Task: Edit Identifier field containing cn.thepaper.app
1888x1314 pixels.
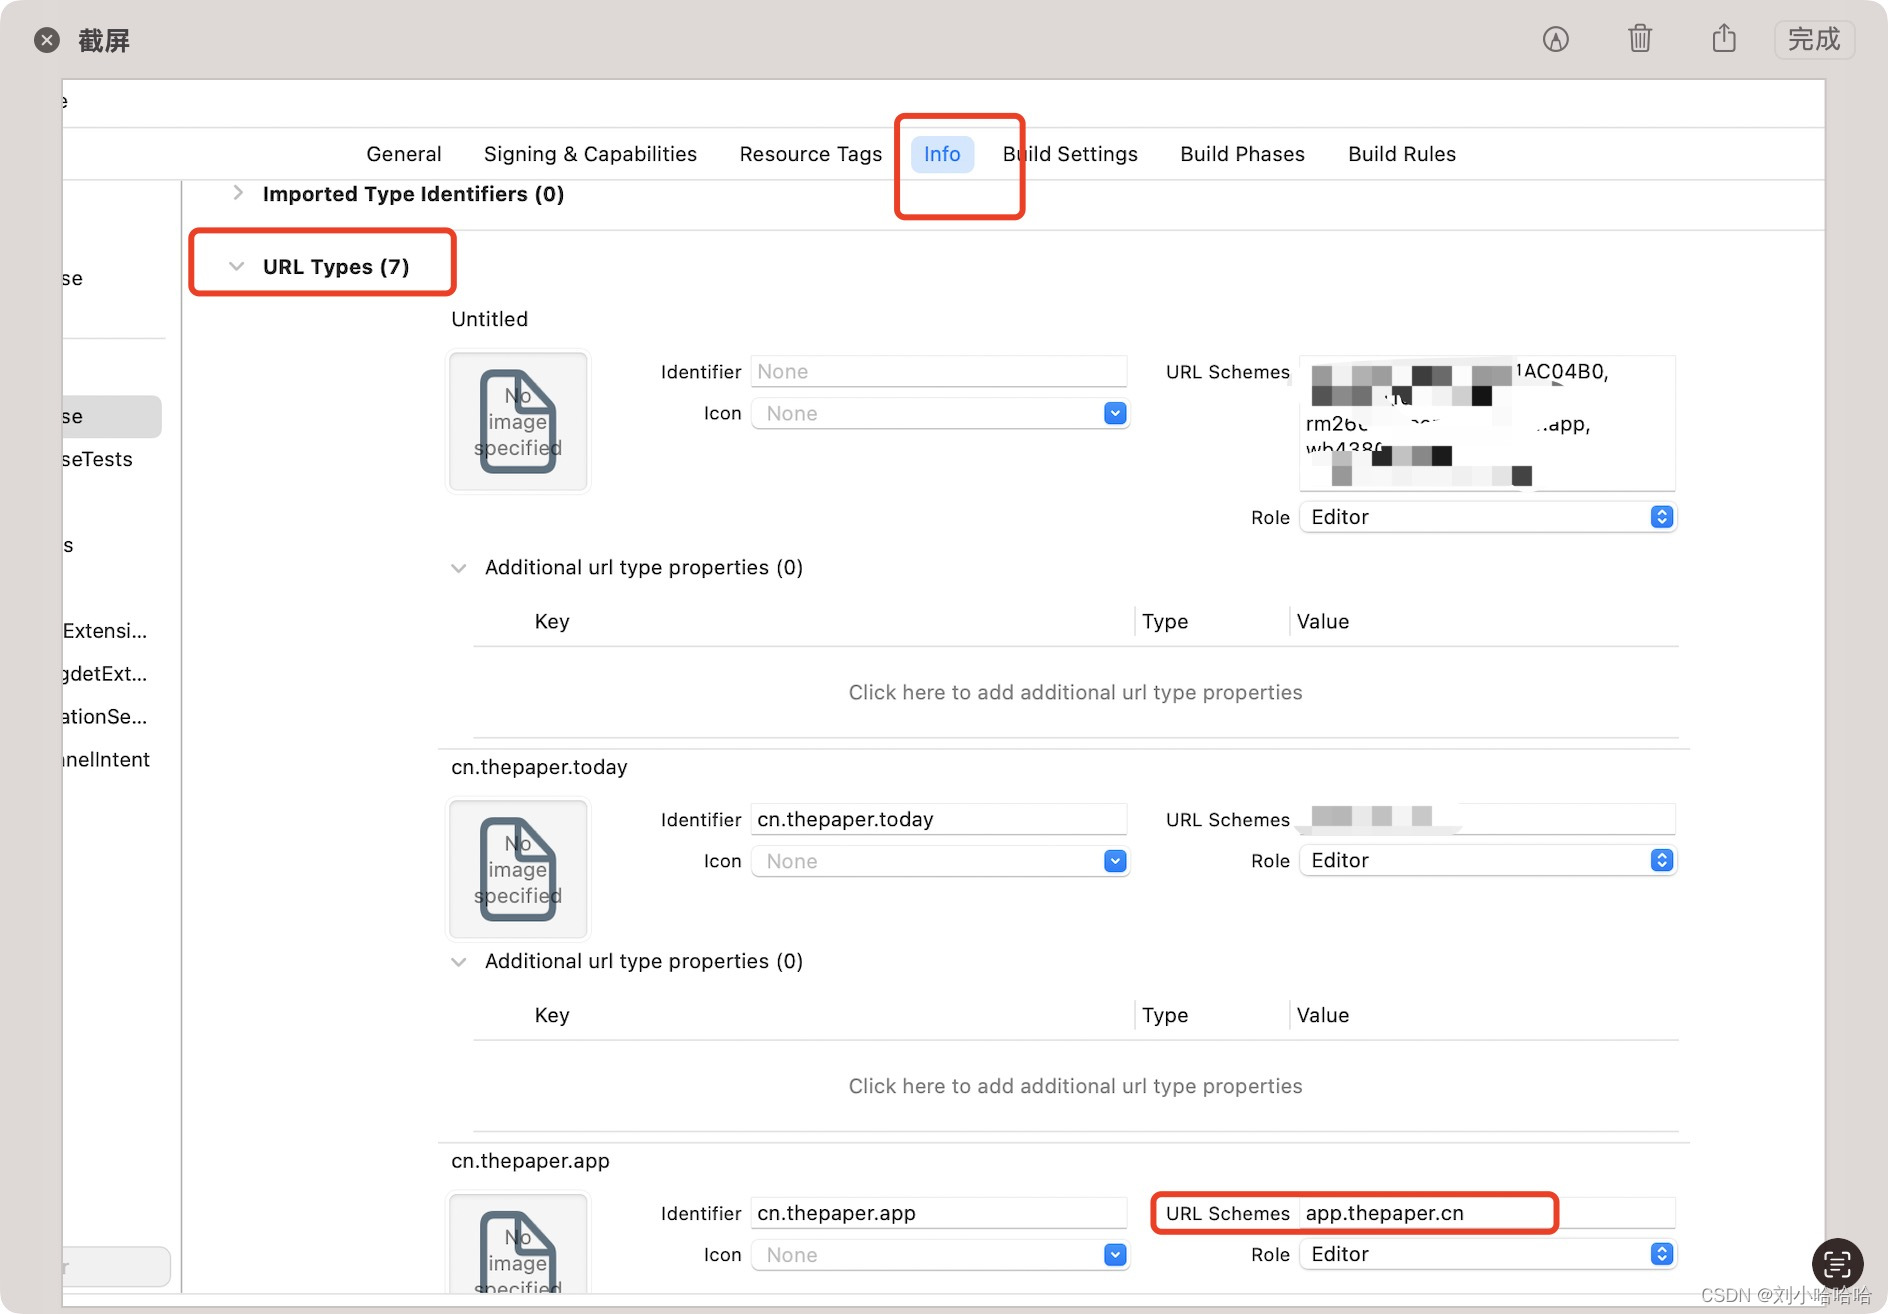Action: tap(939, 1213)
